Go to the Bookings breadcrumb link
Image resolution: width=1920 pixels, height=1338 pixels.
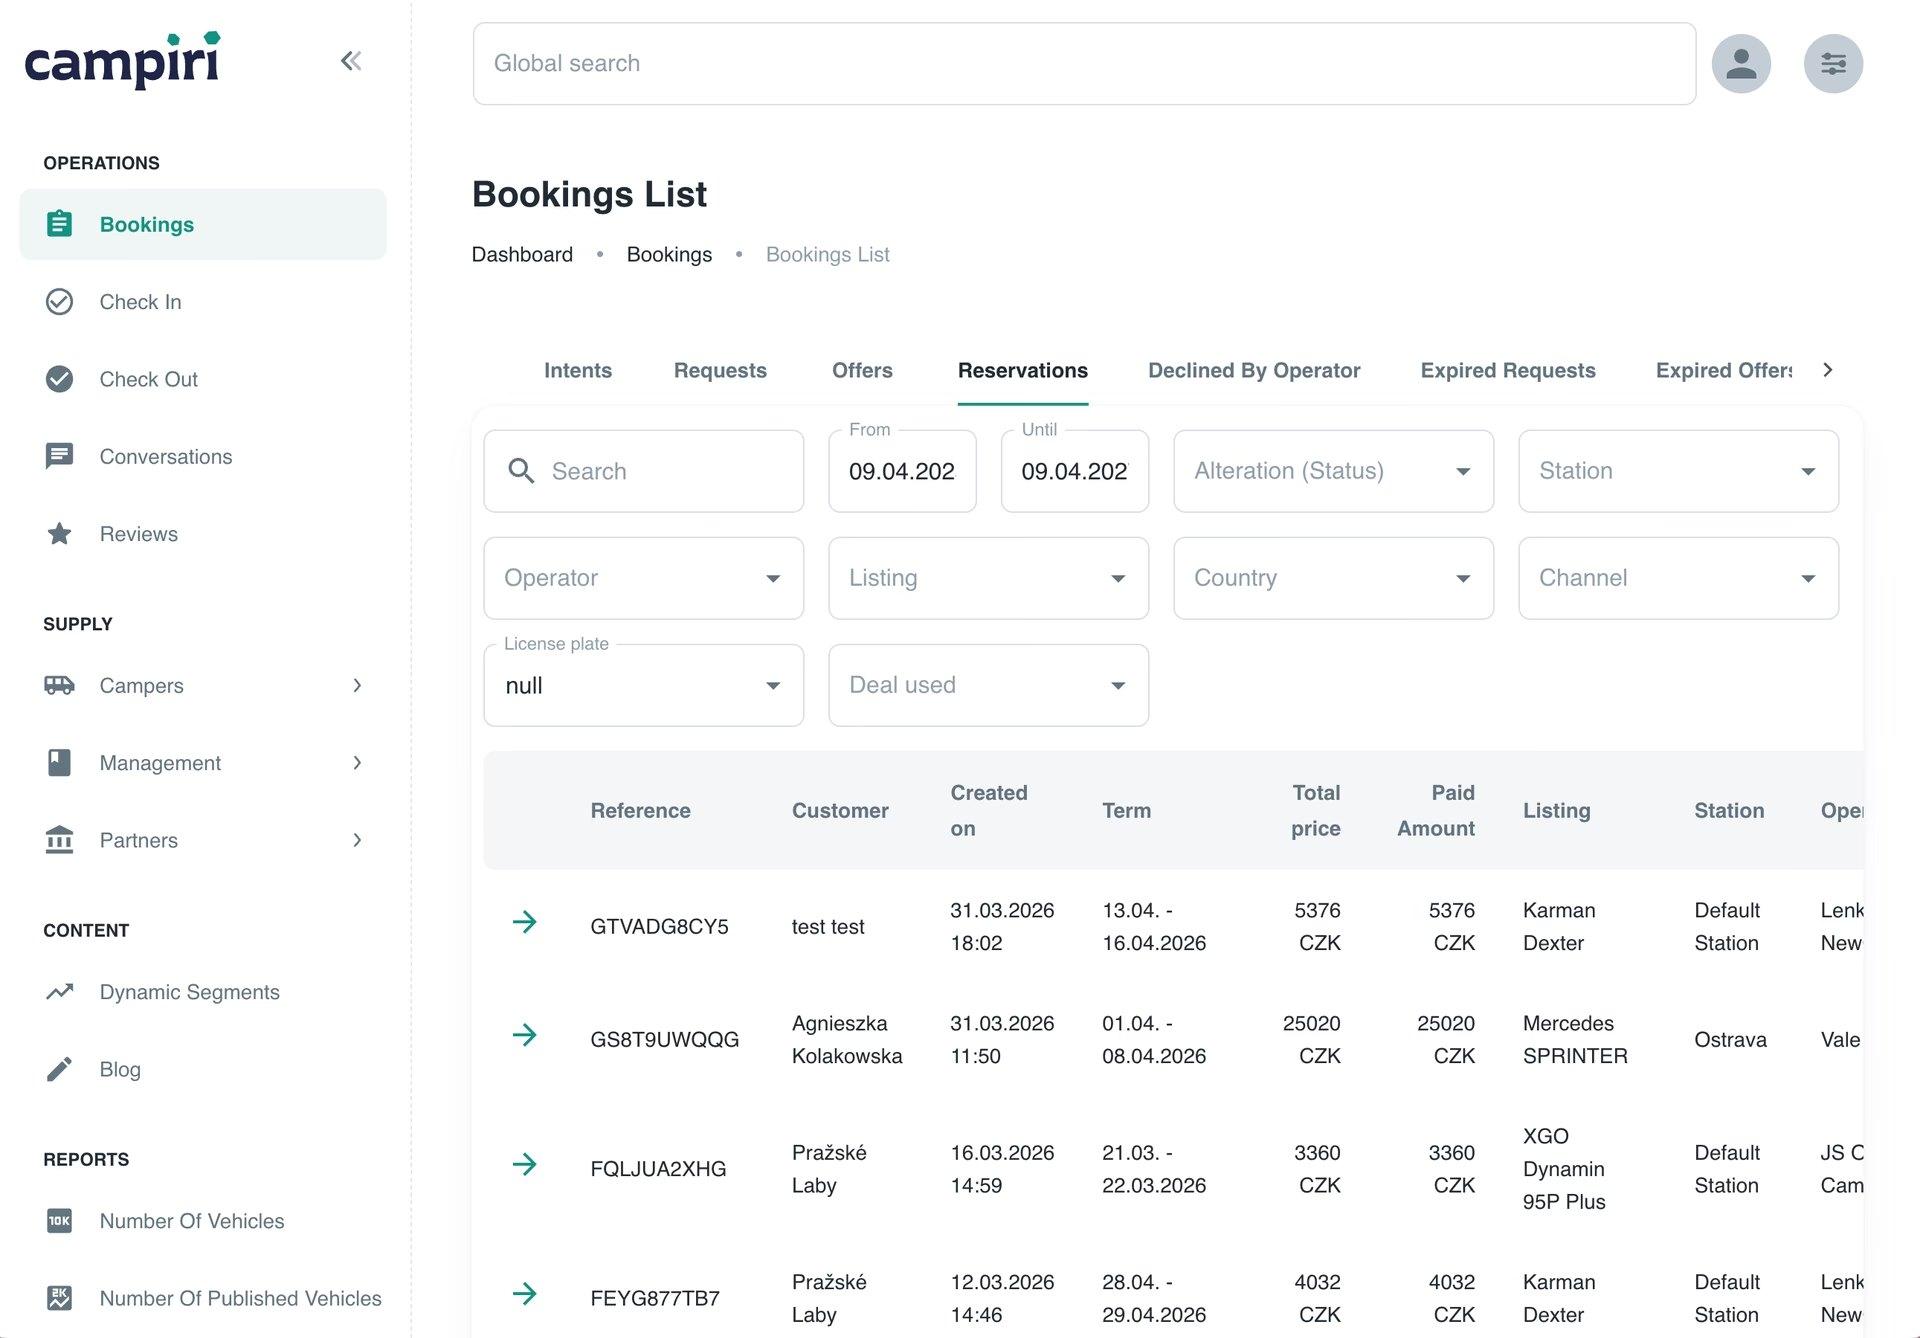[x=669, y=254]
